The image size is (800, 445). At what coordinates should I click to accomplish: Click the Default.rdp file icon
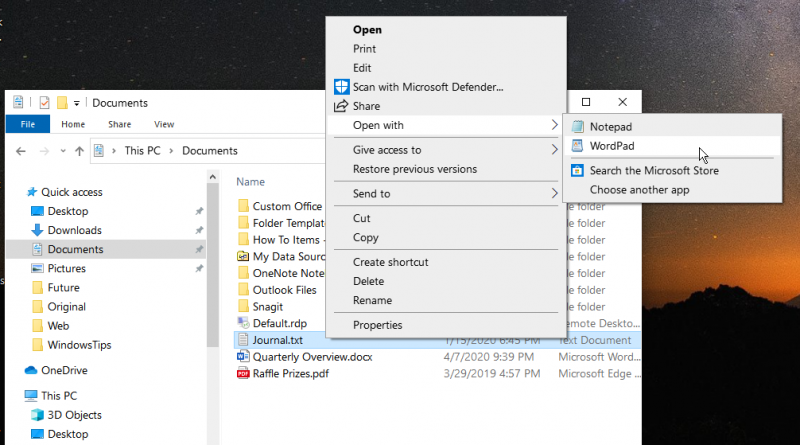click(x=243, y=323)
